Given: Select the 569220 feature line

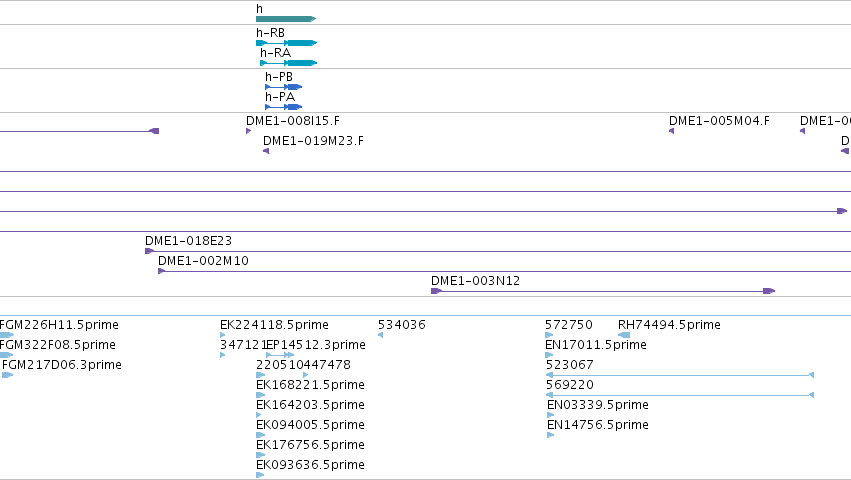Looking at the screenshot, I should (x=680, y=395).
